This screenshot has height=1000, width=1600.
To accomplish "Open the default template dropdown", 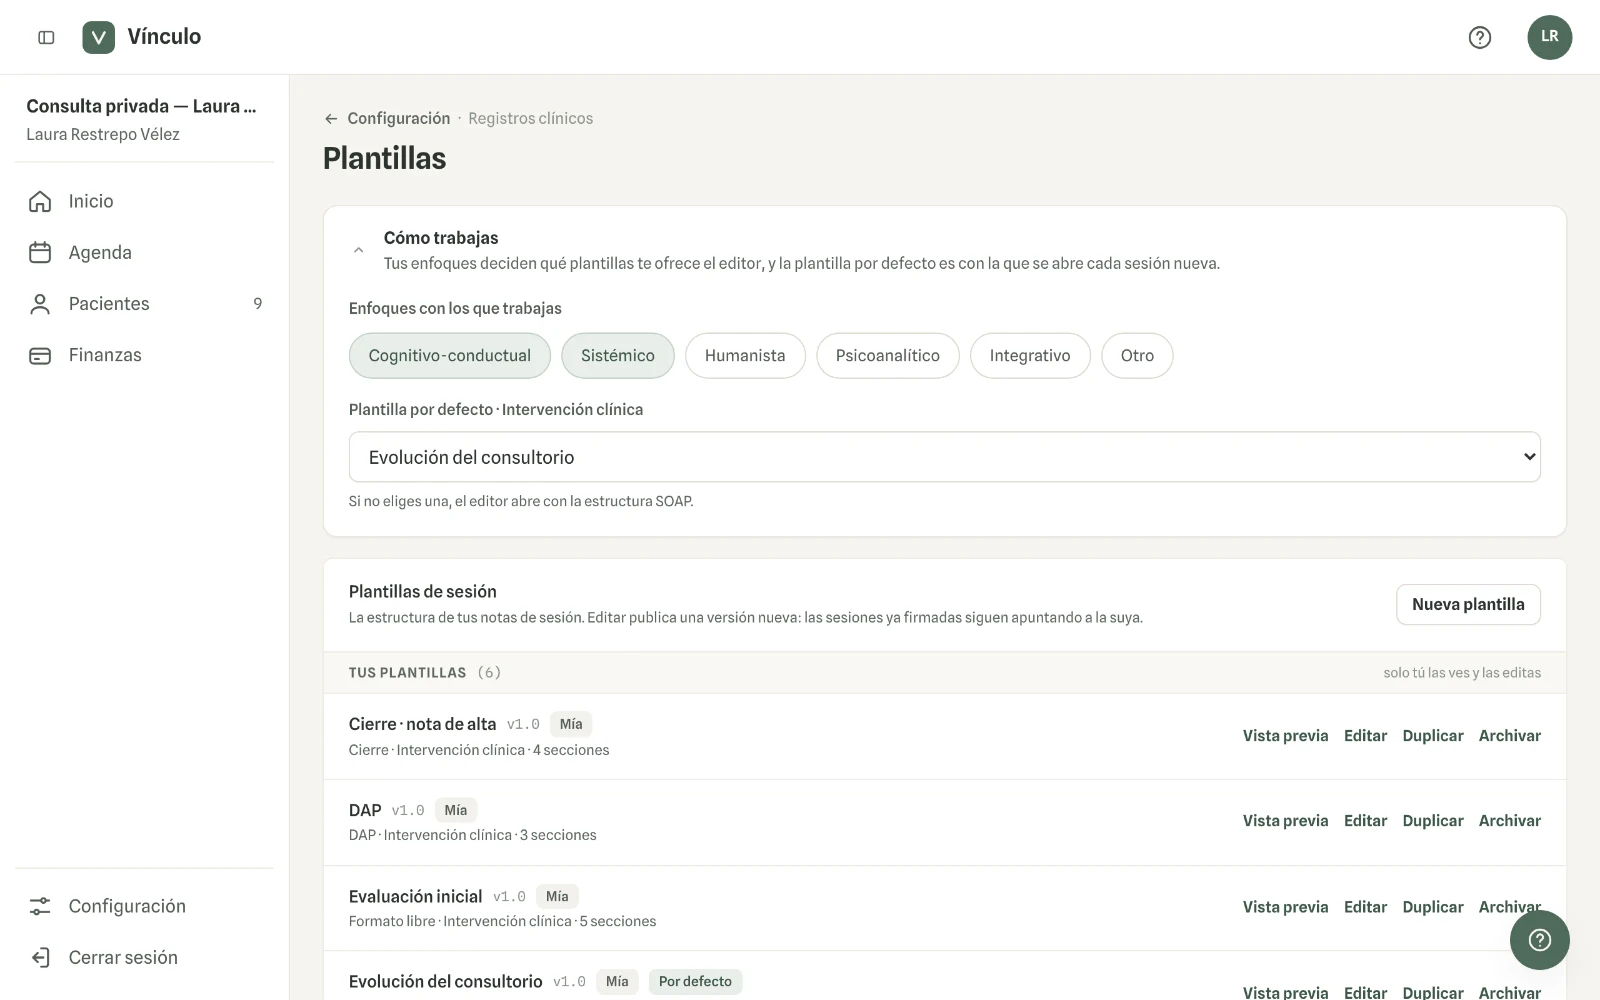I will click(x=944, y=457).
